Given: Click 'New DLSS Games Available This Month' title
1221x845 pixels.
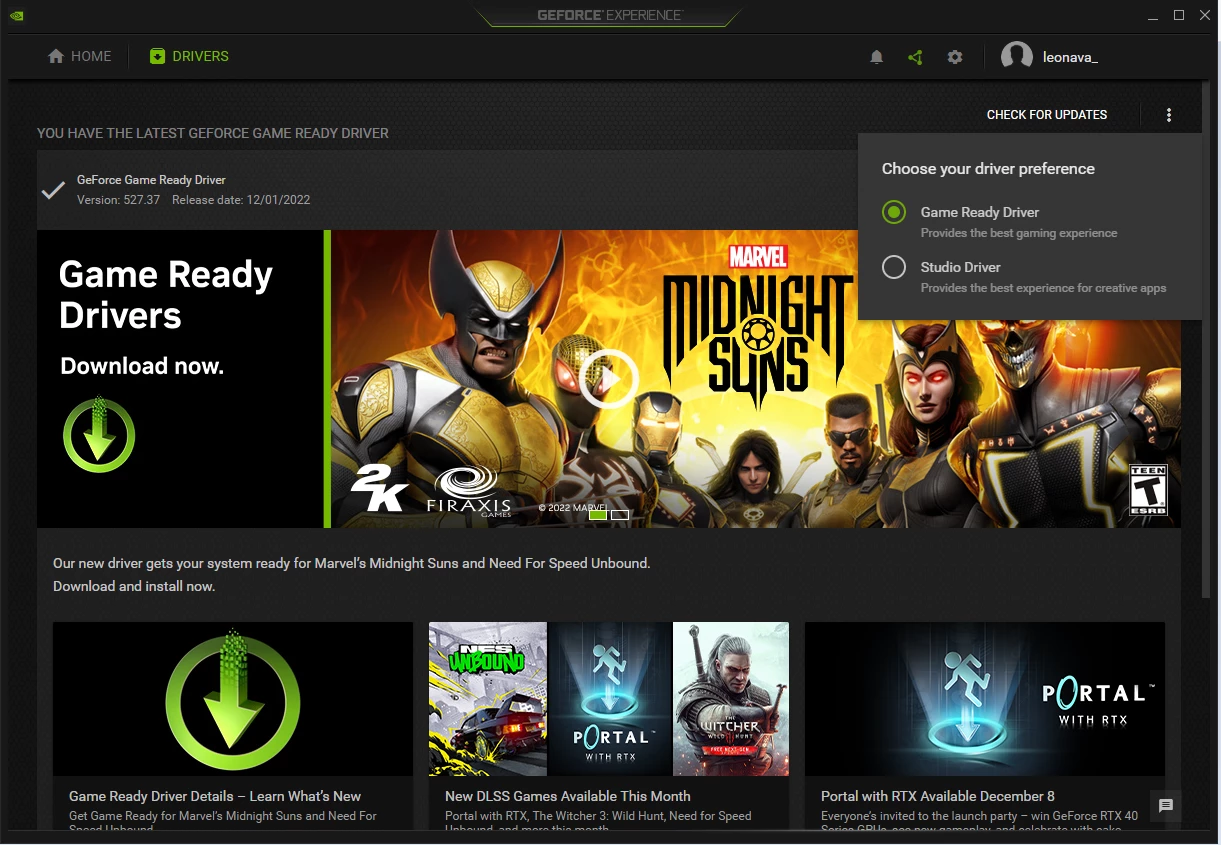Looking at the screenshot, I should tap(567, 796).
